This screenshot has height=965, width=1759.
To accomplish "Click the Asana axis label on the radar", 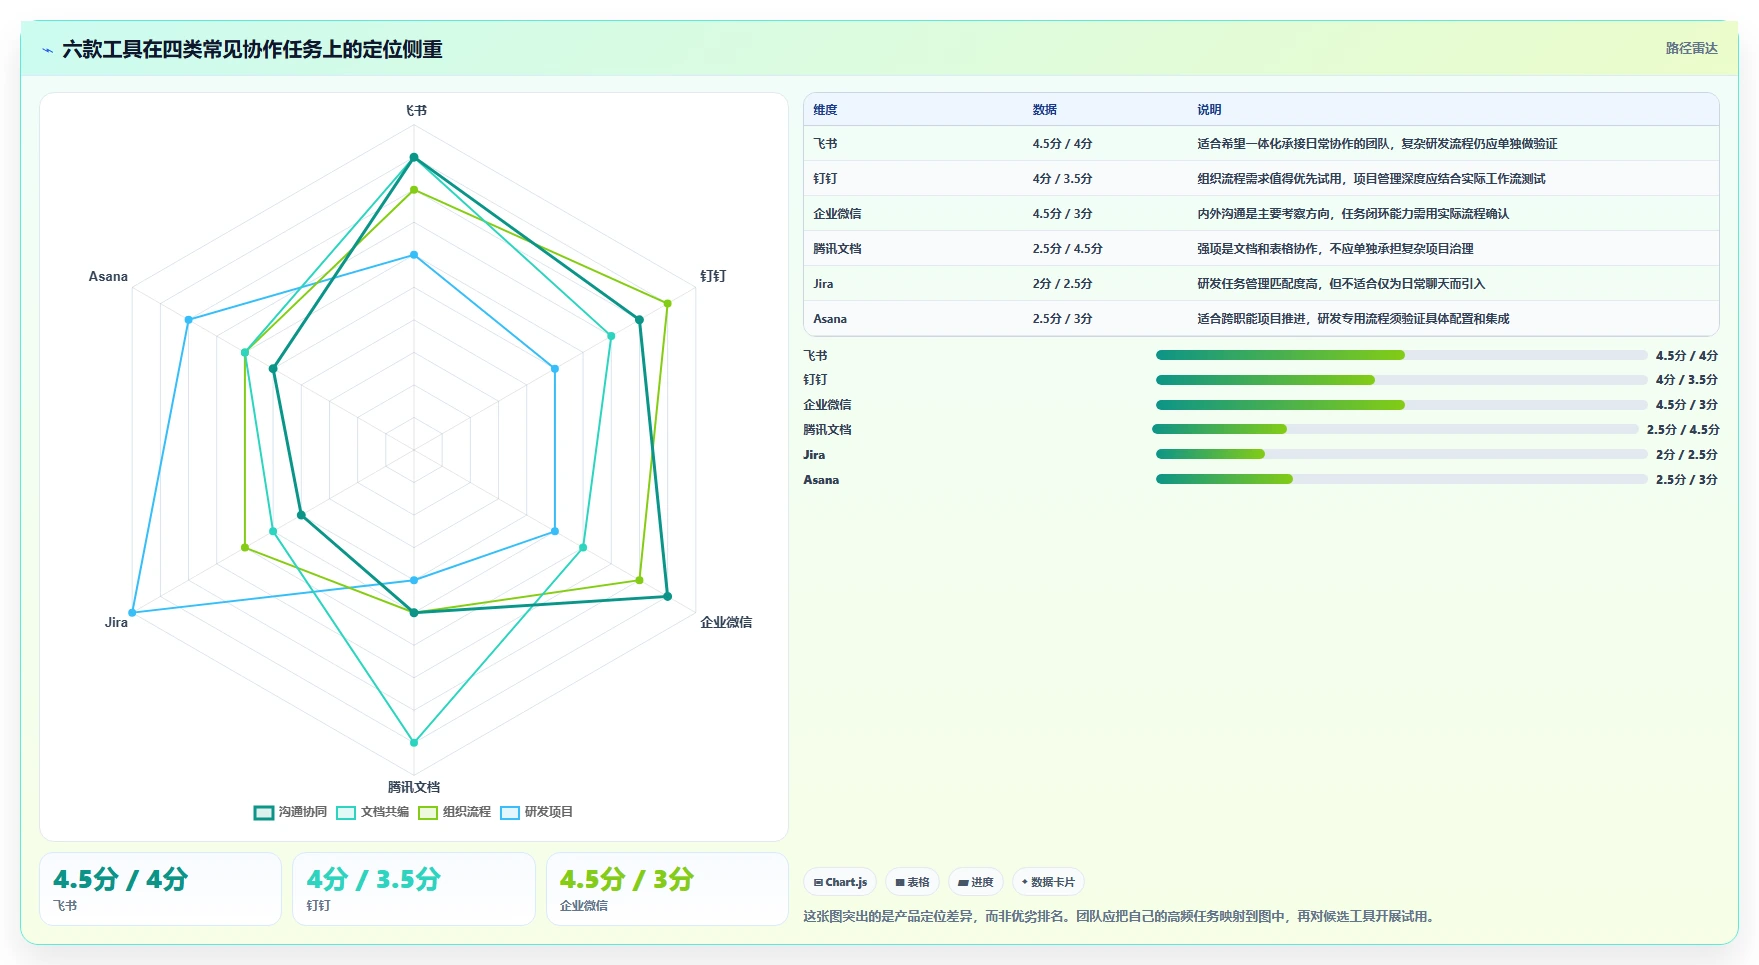I will click(x=108, y=276).
